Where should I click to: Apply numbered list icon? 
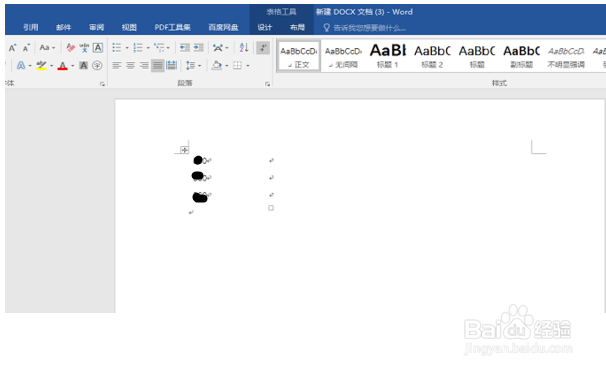point(138,48)
